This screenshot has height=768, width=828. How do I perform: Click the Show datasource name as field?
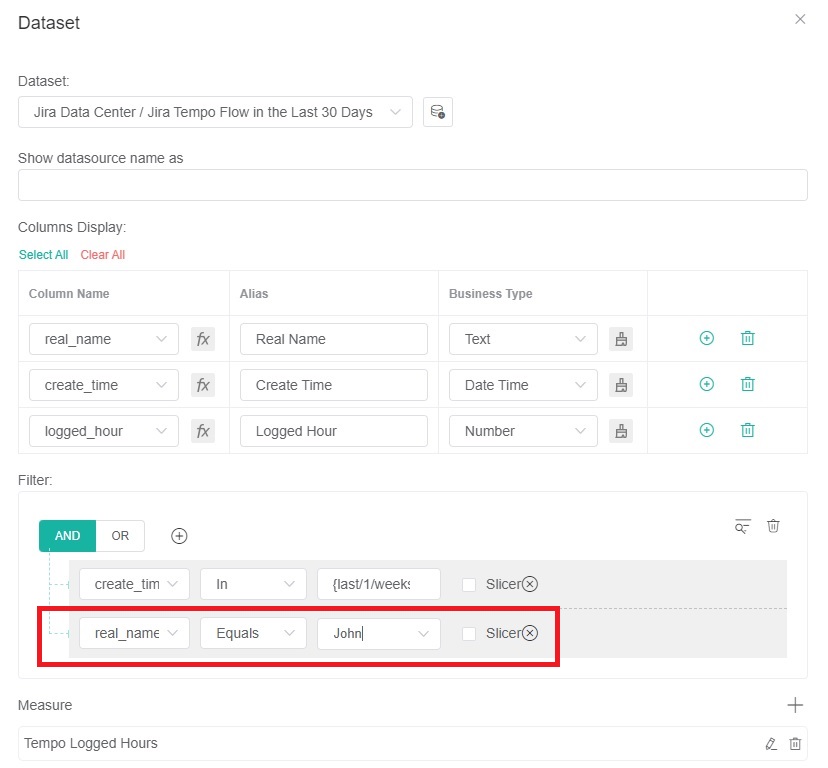point(412,185)
